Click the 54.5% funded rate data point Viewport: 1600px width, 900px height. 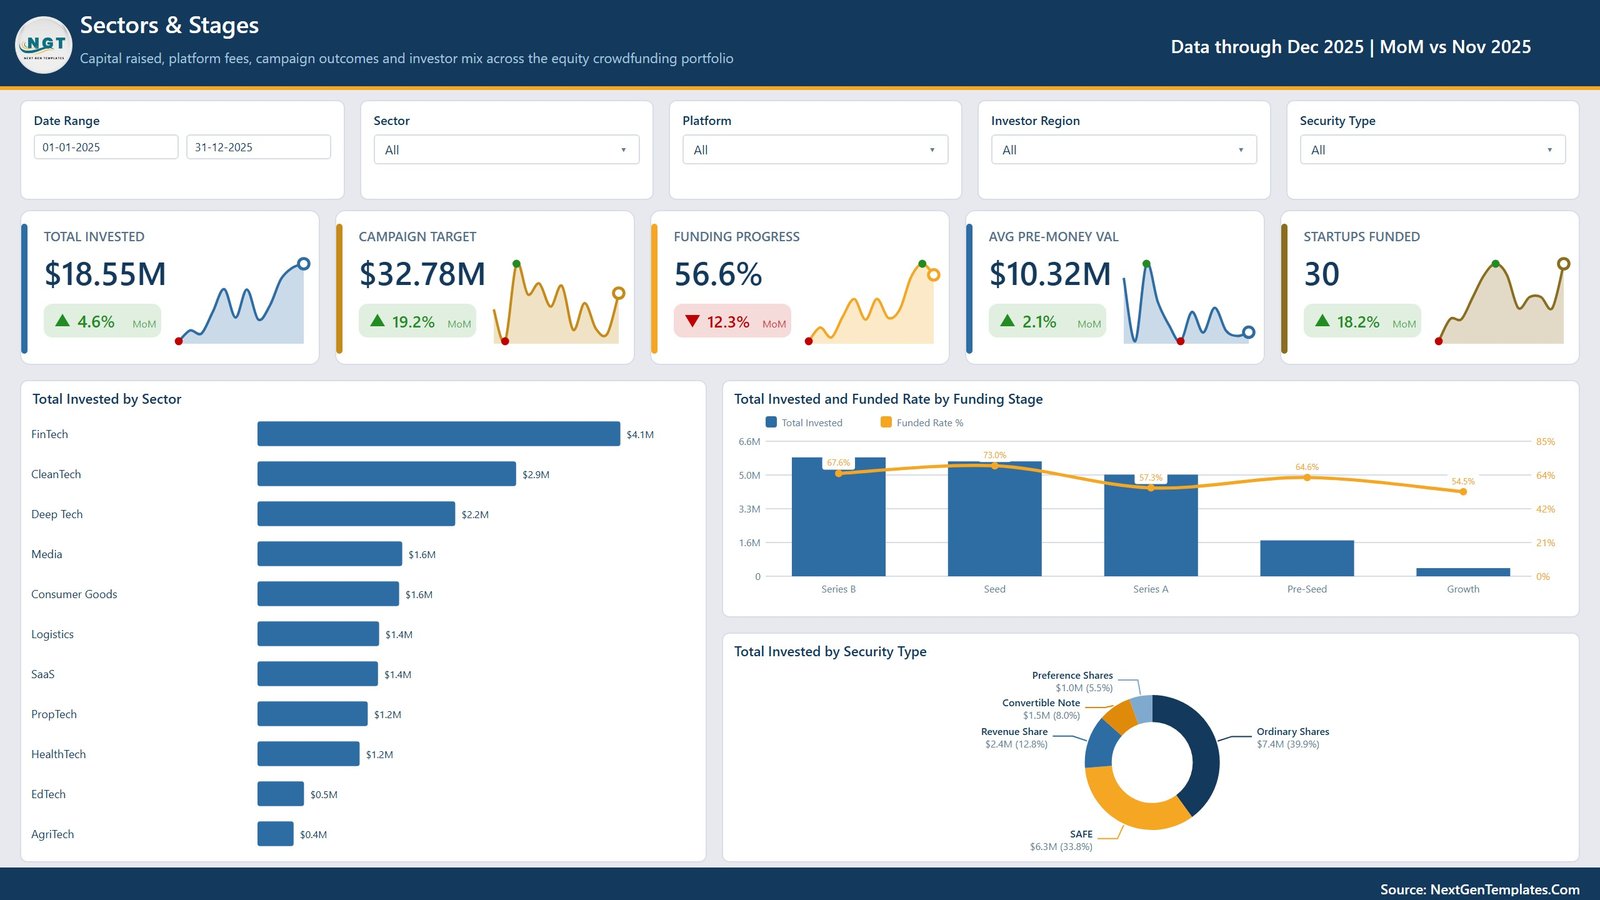[1463, 491]
